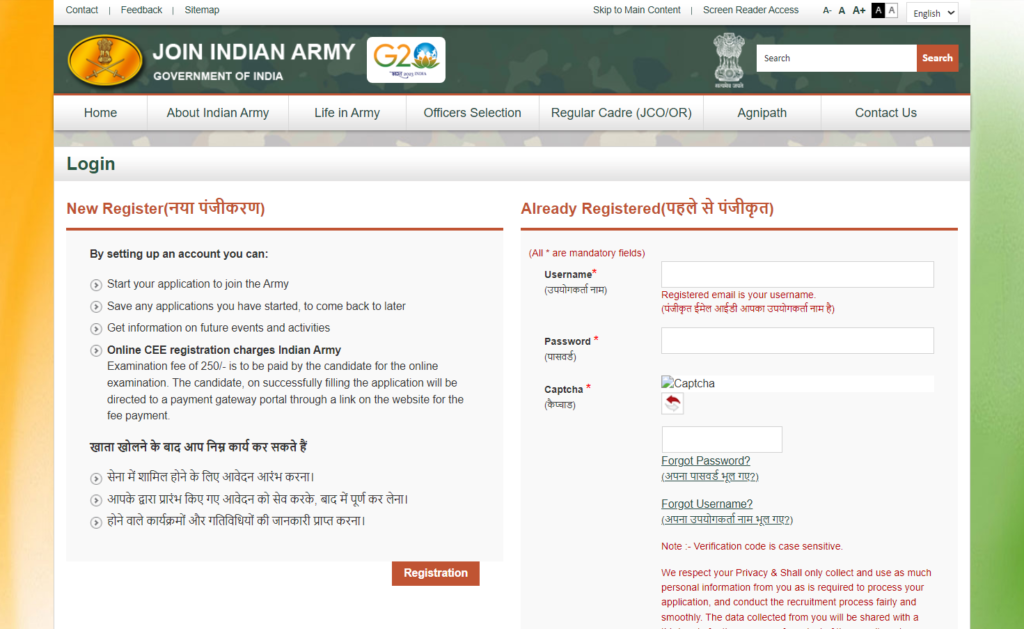Open the Home menu item
Image resolution: width=1024 pixels, height=629 pixels.
[x=101, y=112]
